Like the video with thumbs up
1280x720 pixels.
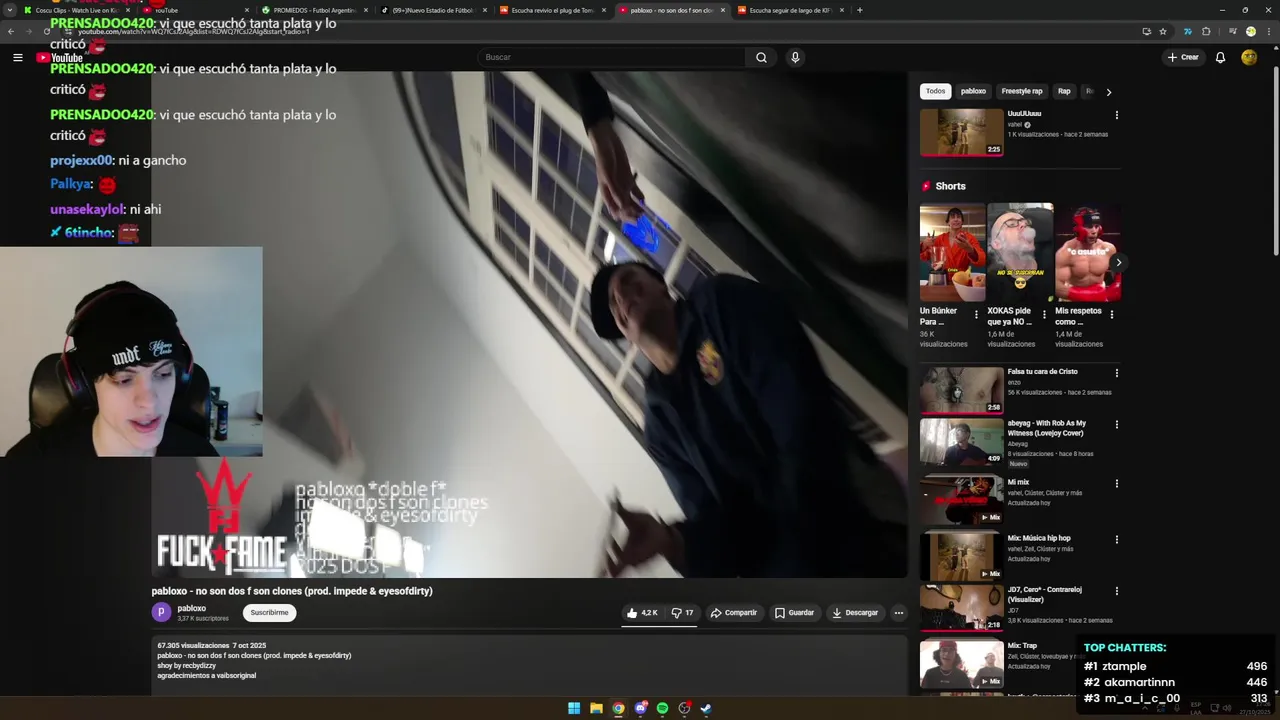(x=642, y=613)
